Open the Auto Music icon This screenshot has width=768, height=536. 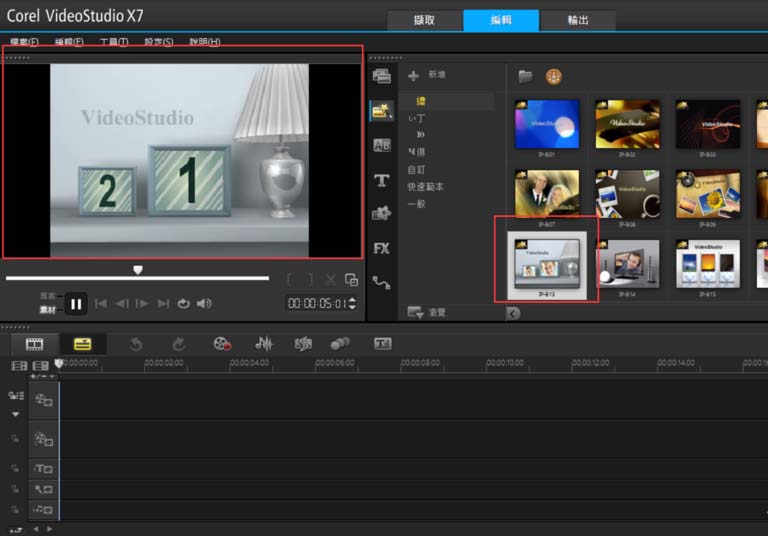click(x=303, y=344)
